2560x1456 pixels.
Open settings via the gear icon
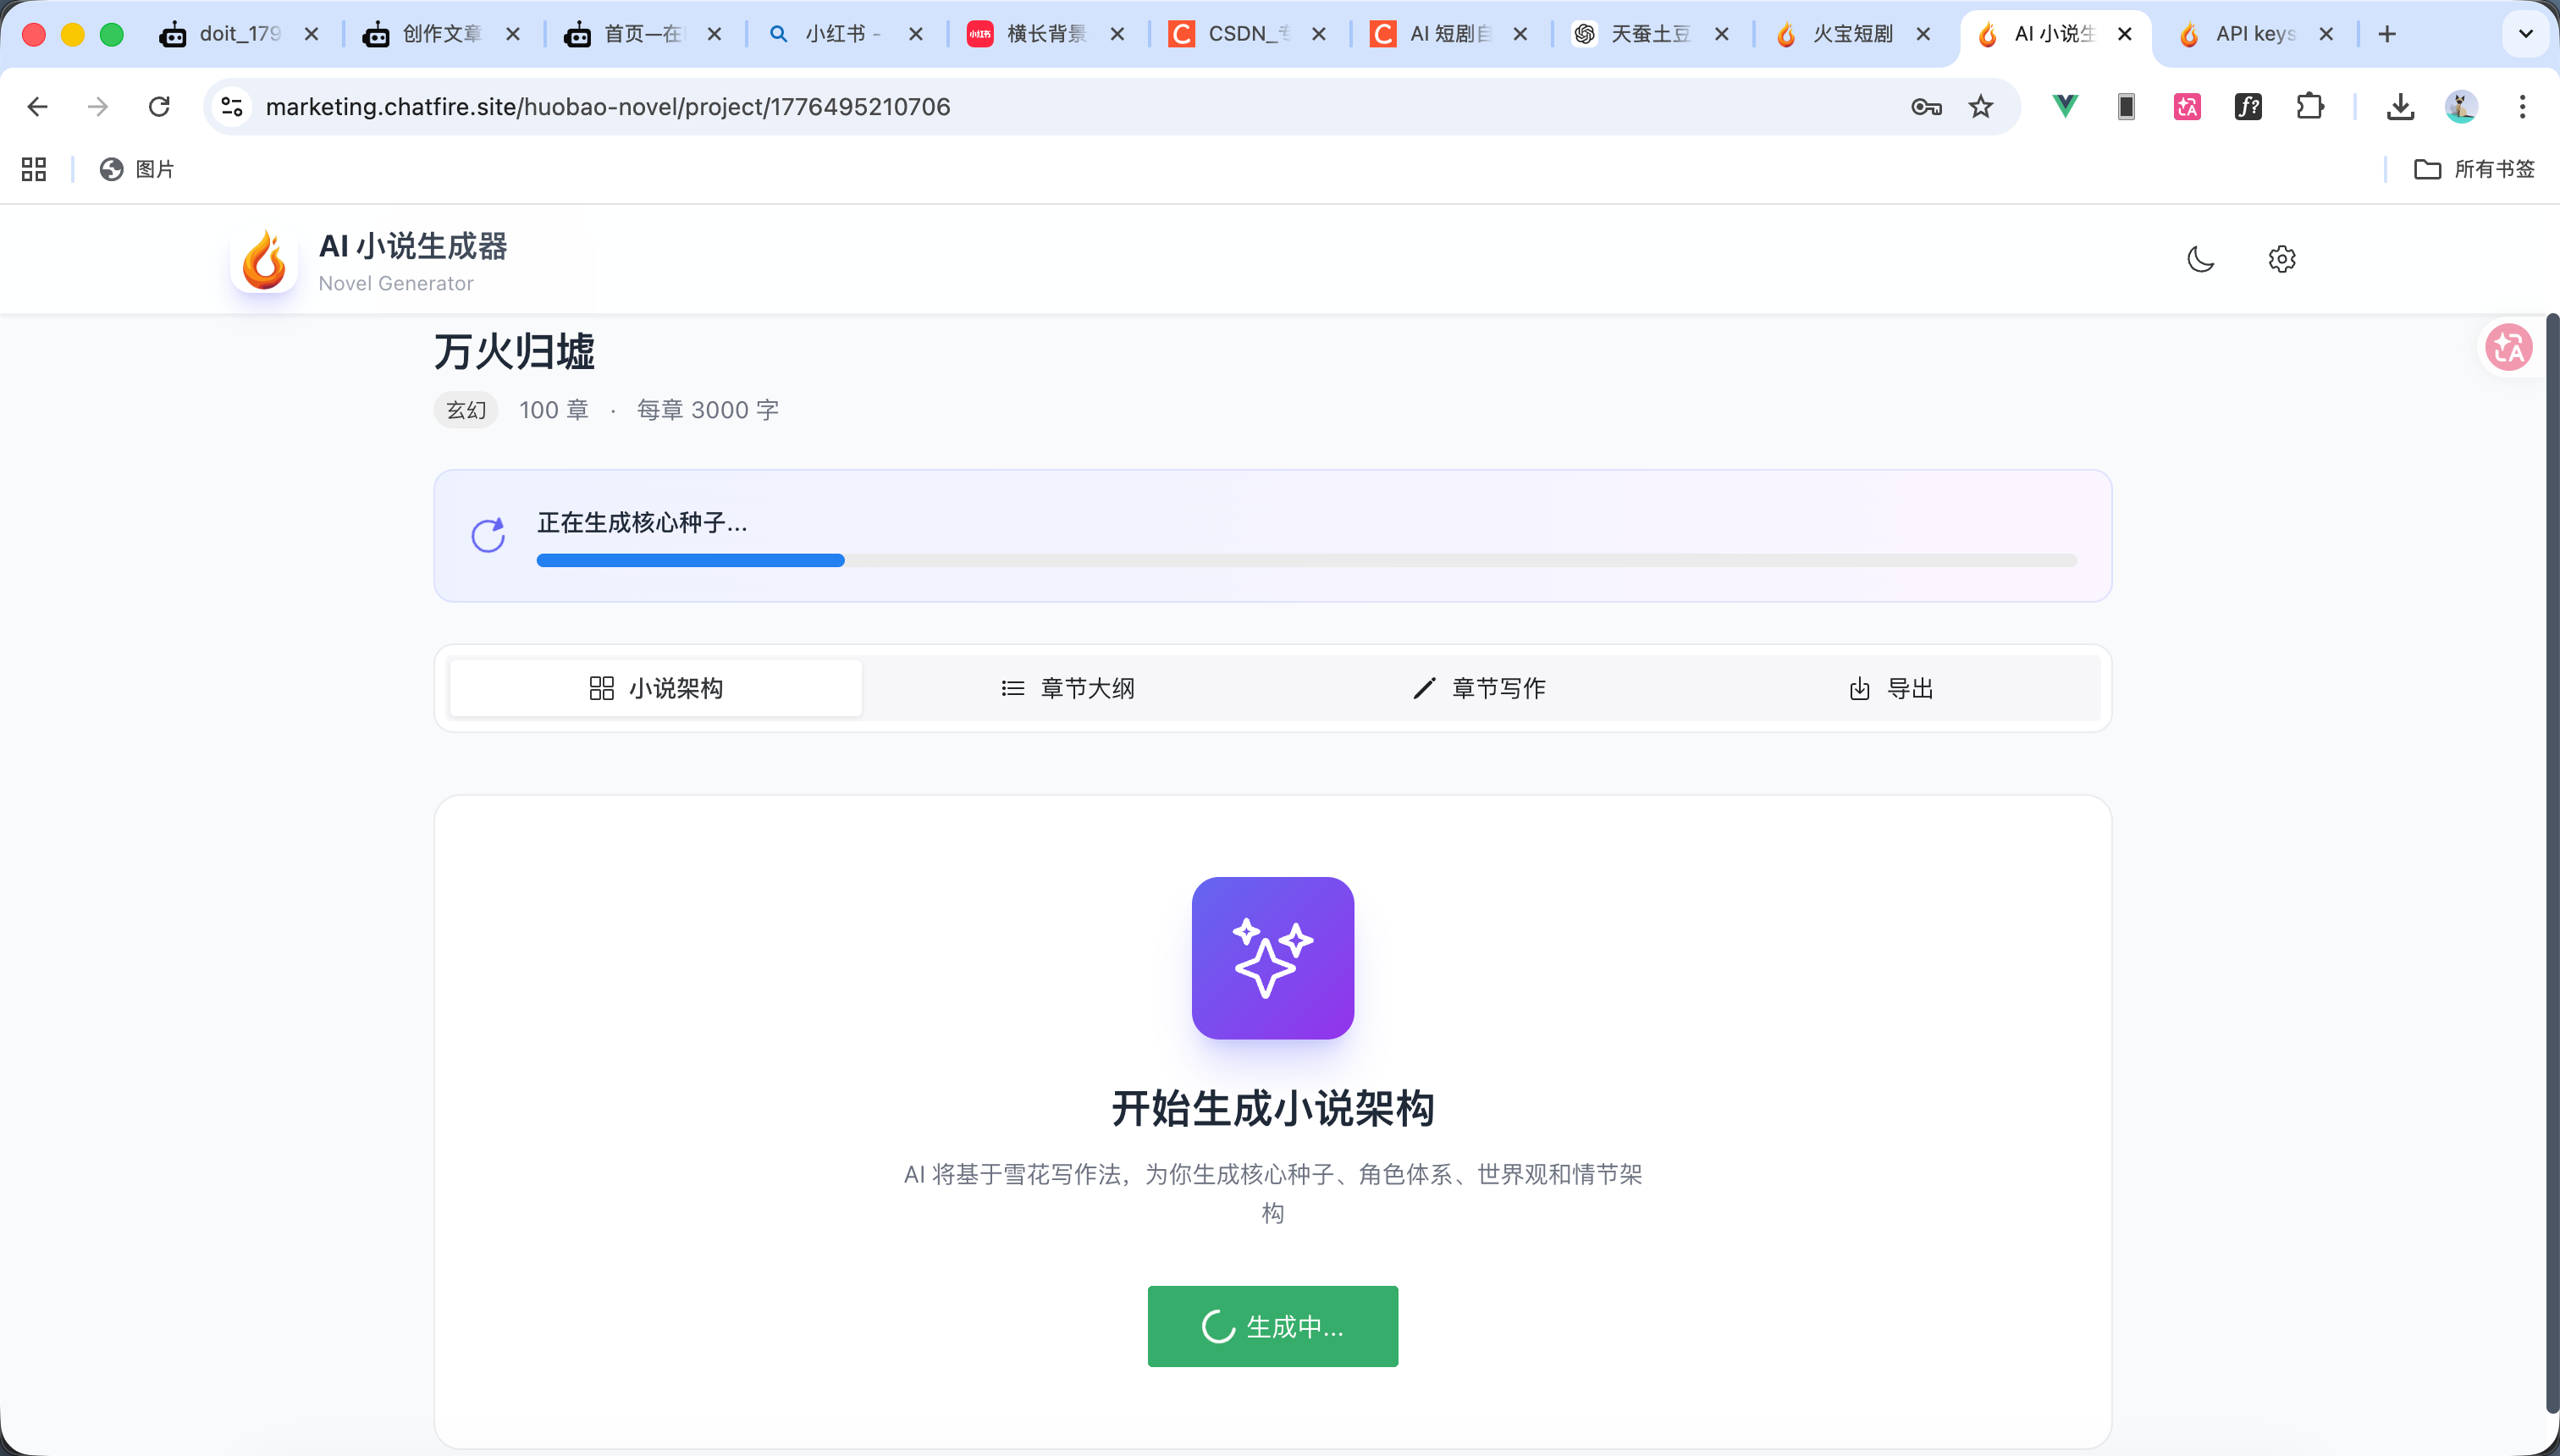[x=2282, y=258]
